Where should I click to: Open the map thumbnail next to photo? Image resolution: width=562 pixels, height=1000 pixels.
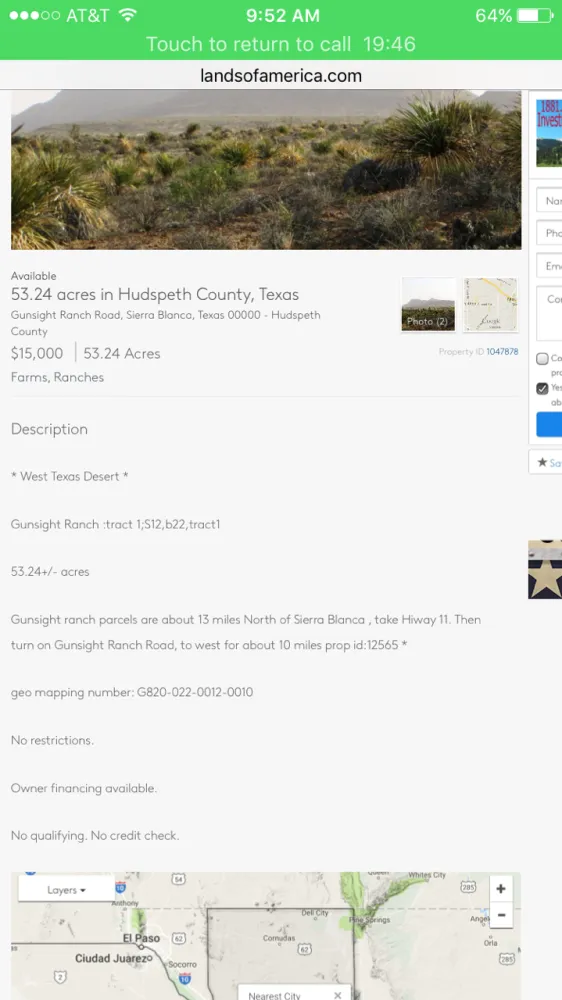(x=490, y=304)
